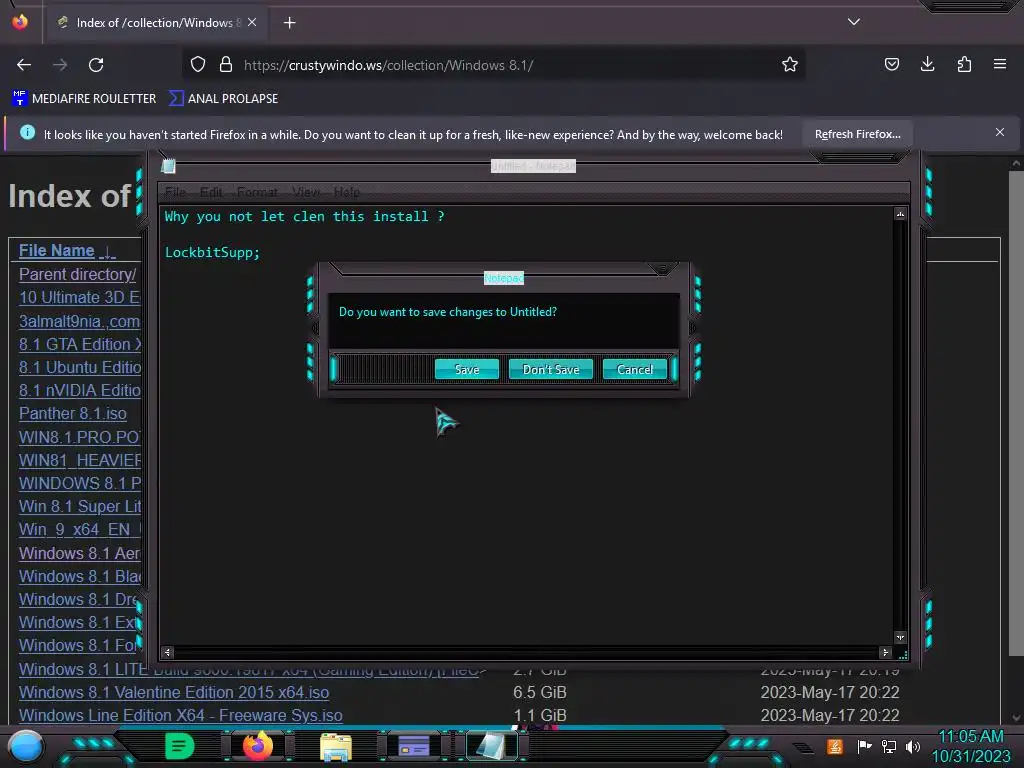Open the 8.1 GTA Edition link
This screenshot has width=1024, height=768.
80,344
